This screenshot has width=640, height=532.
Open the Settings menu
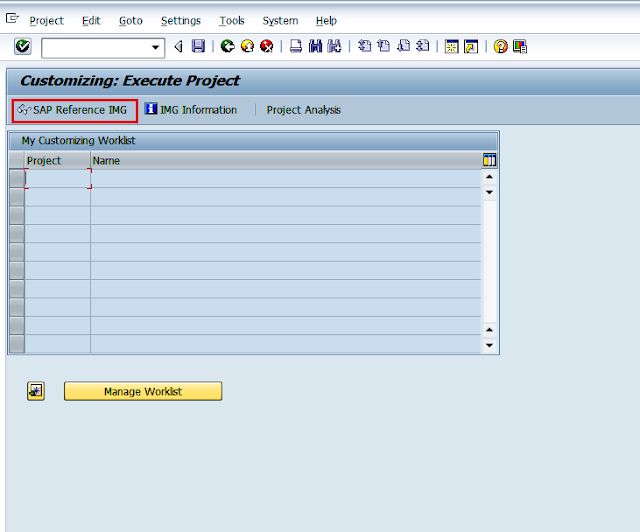click(181, 20)
